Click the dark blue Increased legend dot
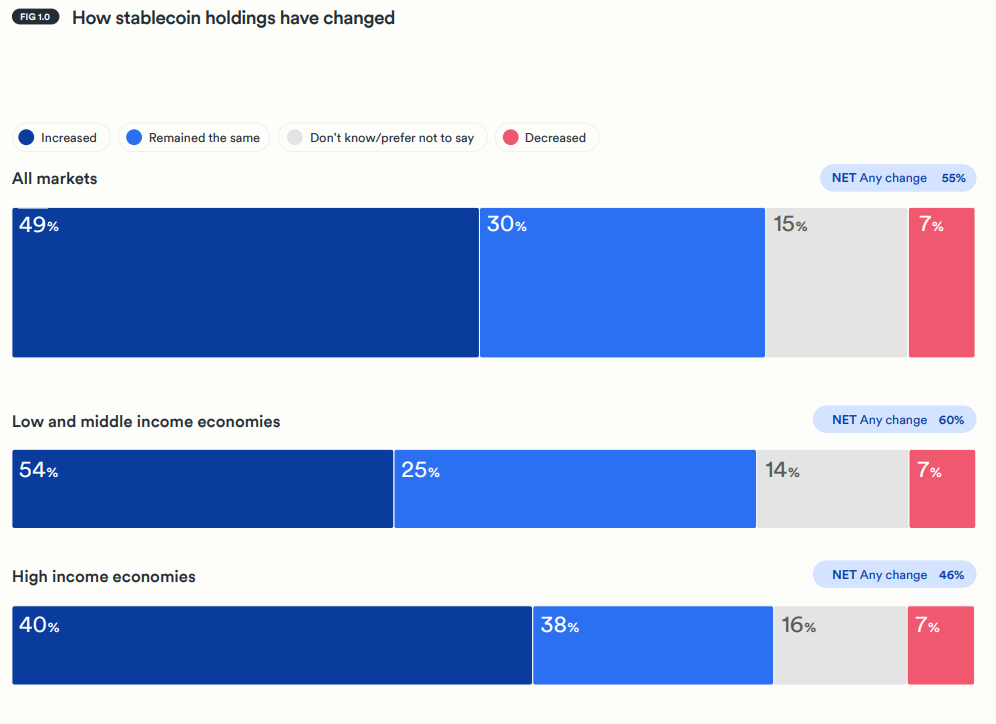The image size is (996, 724). [x=27, y=138]
